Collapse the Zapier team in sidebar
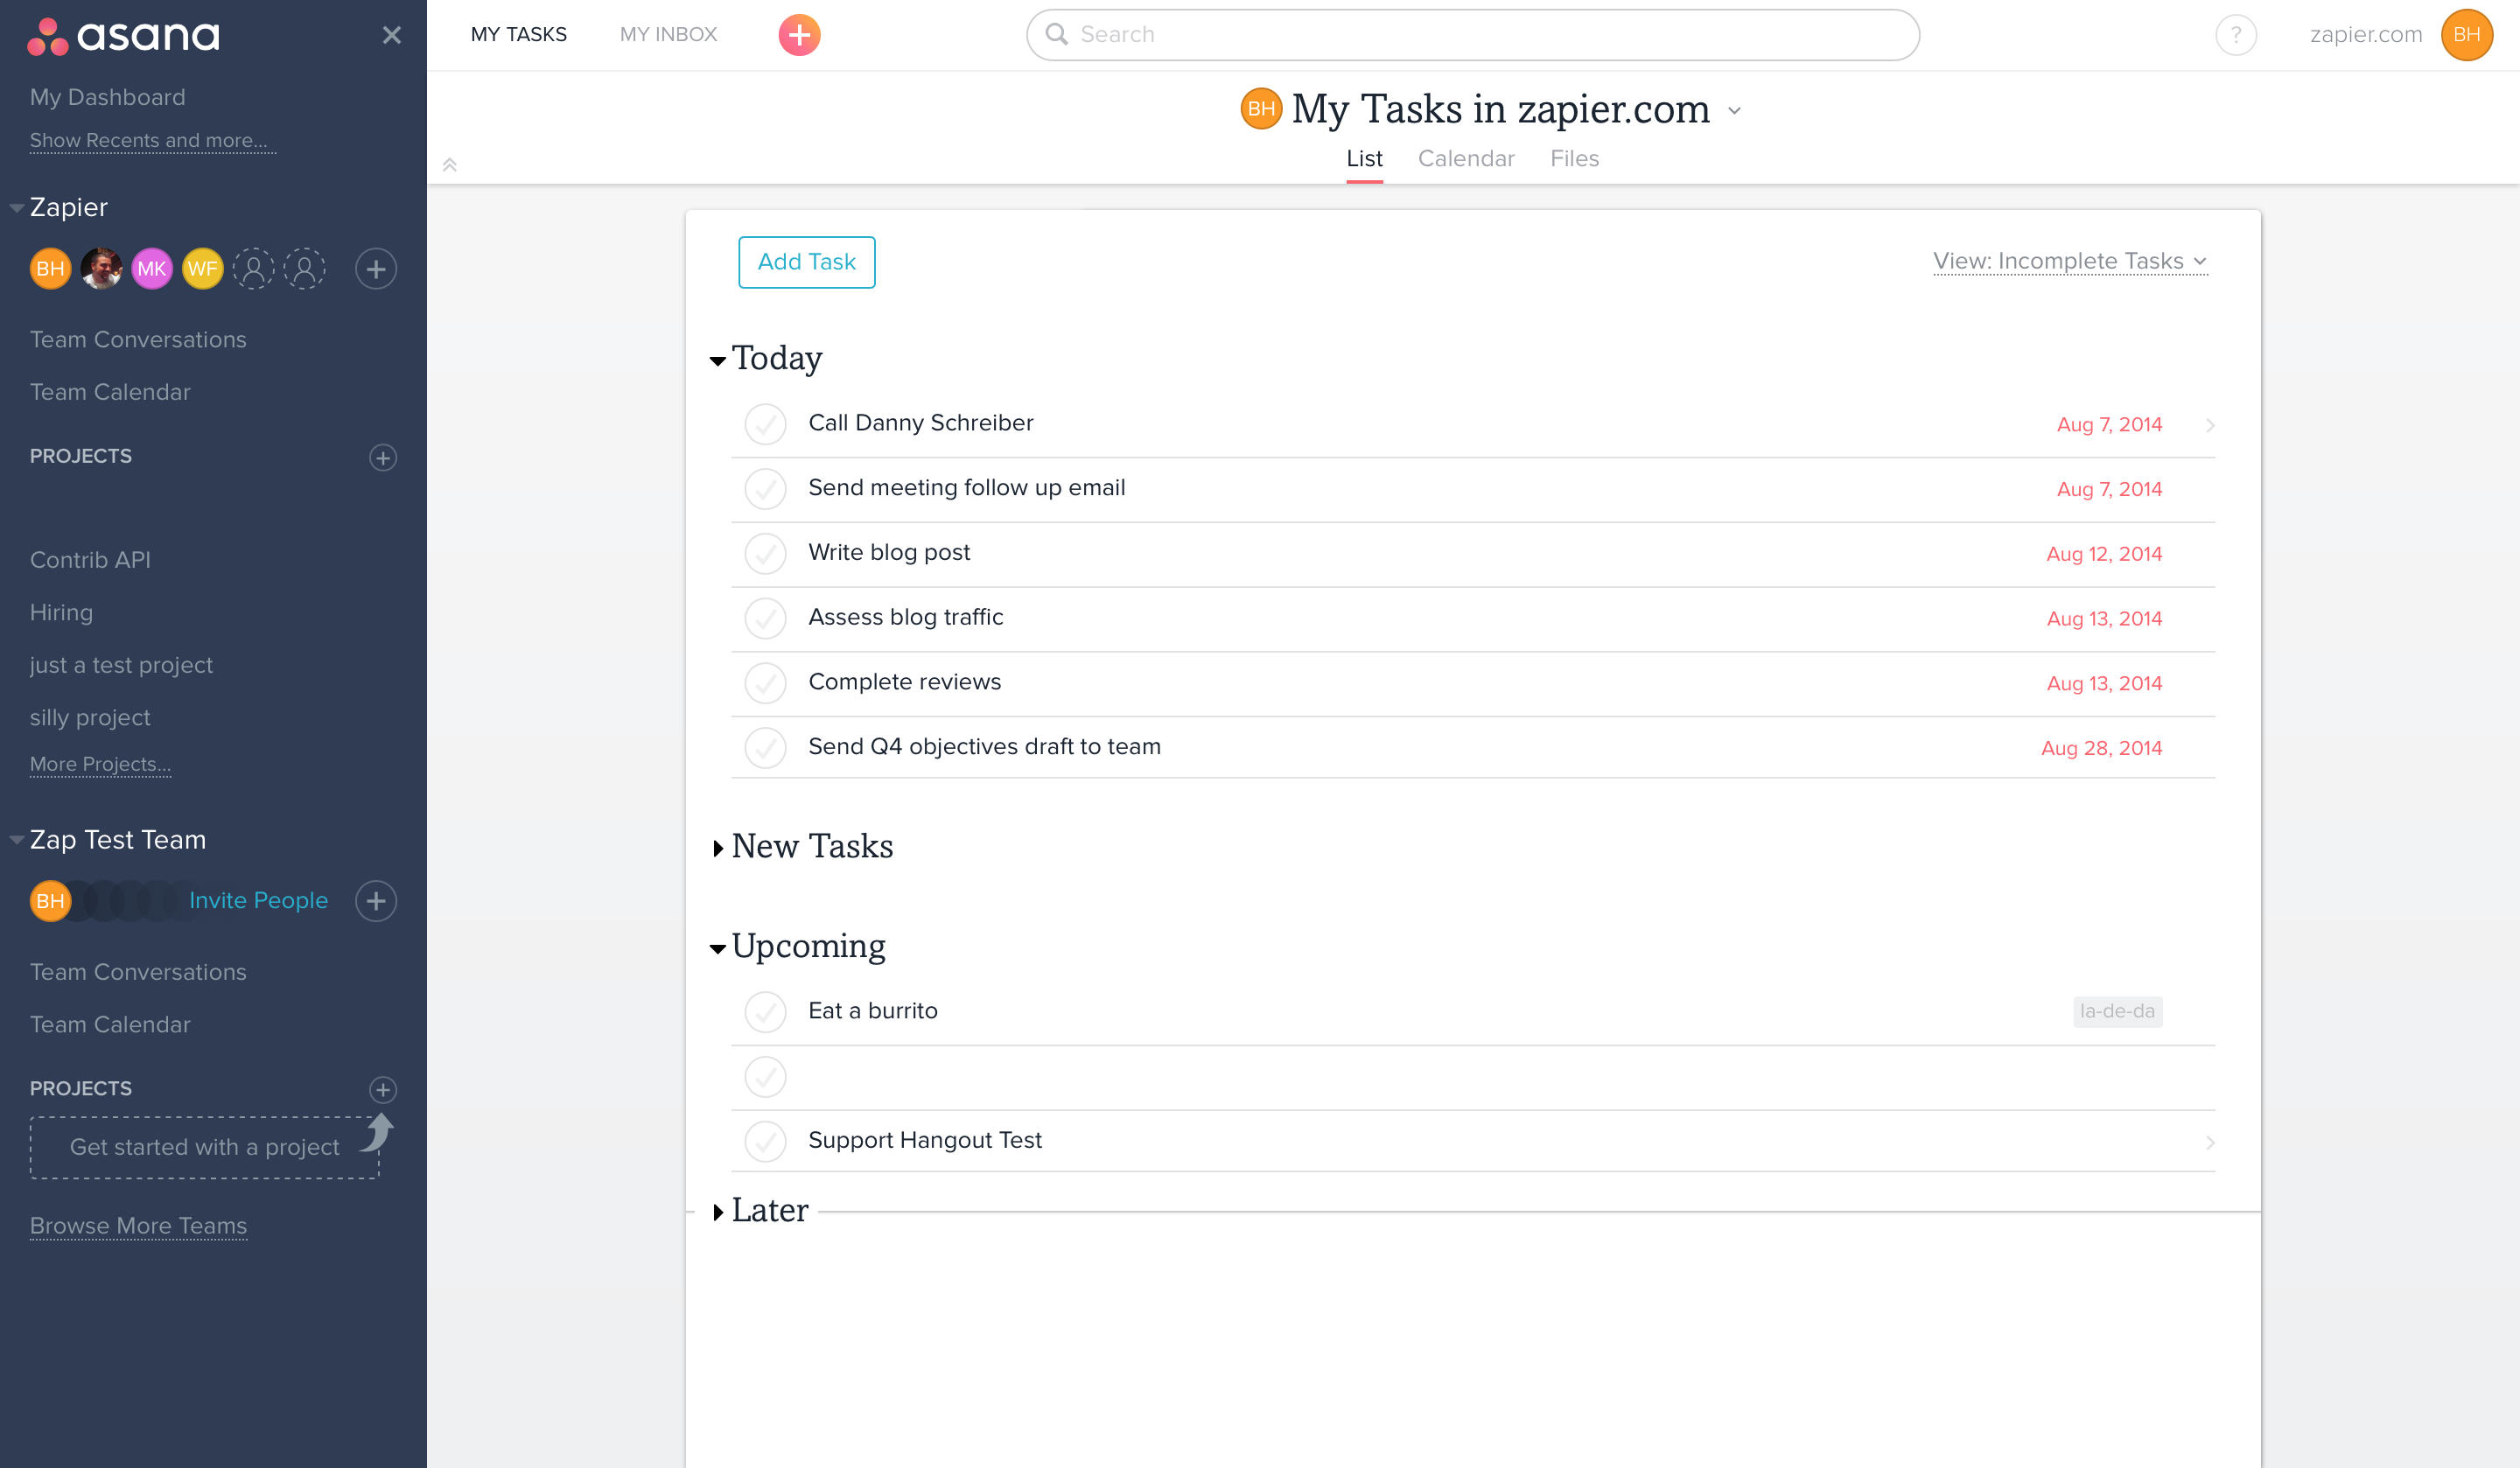2520x1468 pixels. (x=16, y=208)
